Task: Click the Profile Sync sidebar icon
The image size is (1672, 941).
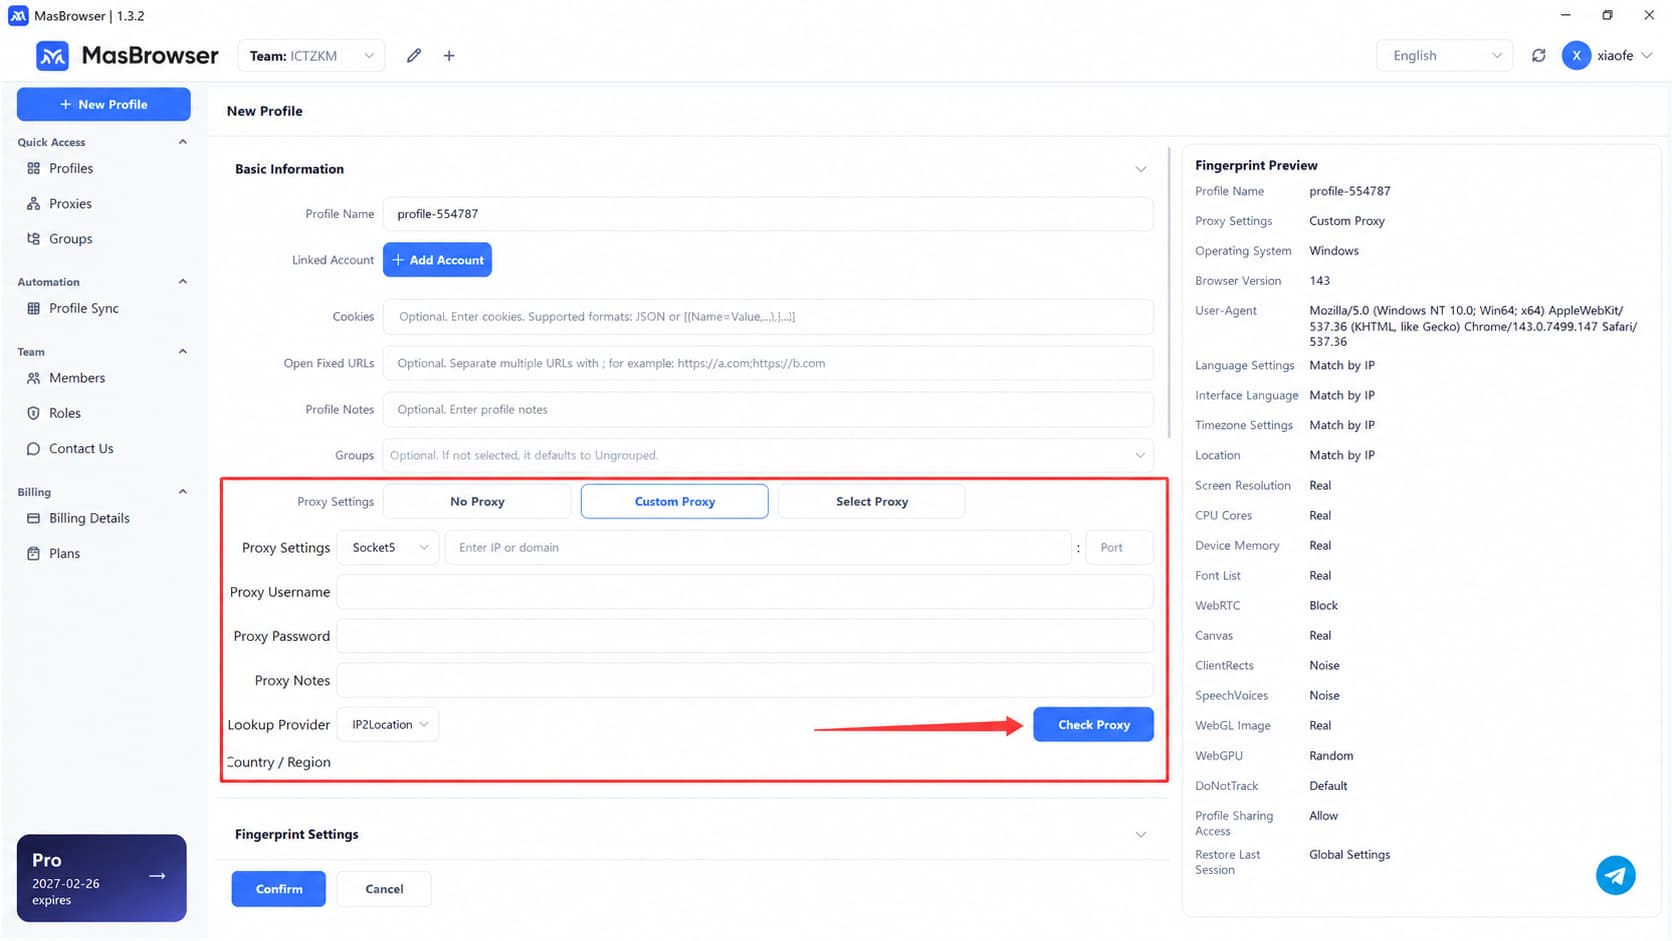Action: 34,308
